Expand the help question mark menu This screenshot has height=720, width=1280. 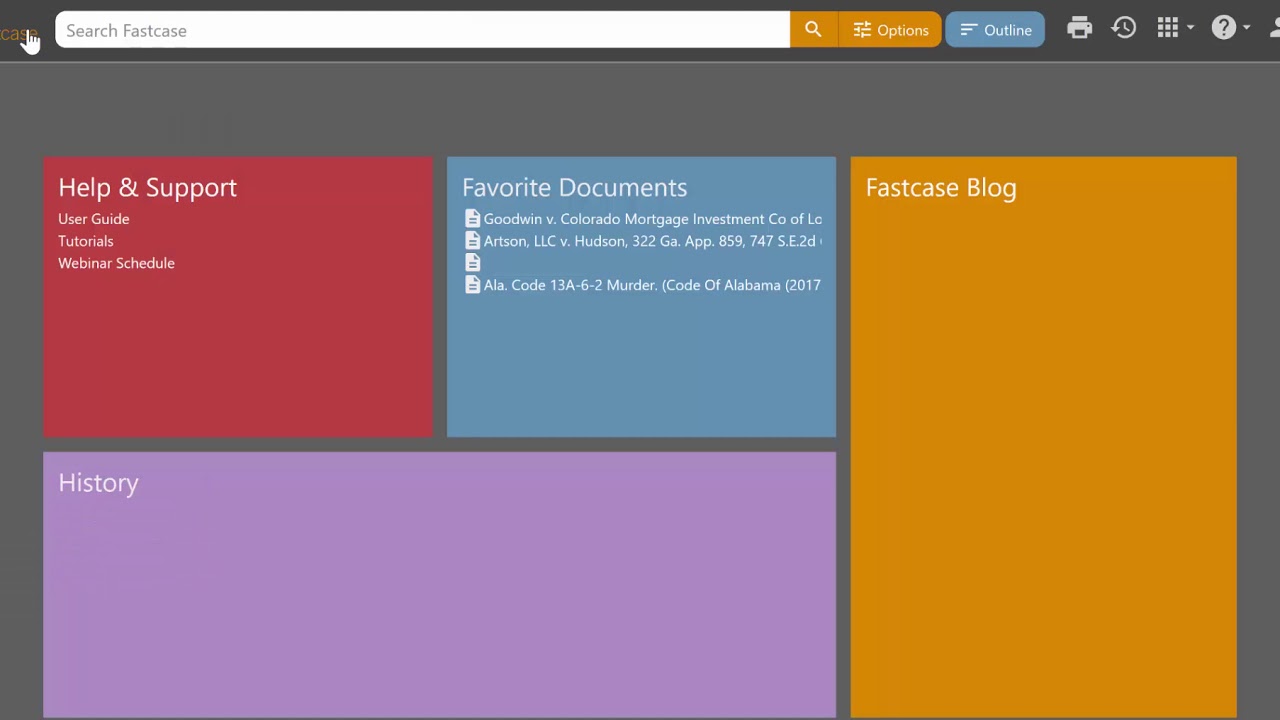tap(1230, 29)
